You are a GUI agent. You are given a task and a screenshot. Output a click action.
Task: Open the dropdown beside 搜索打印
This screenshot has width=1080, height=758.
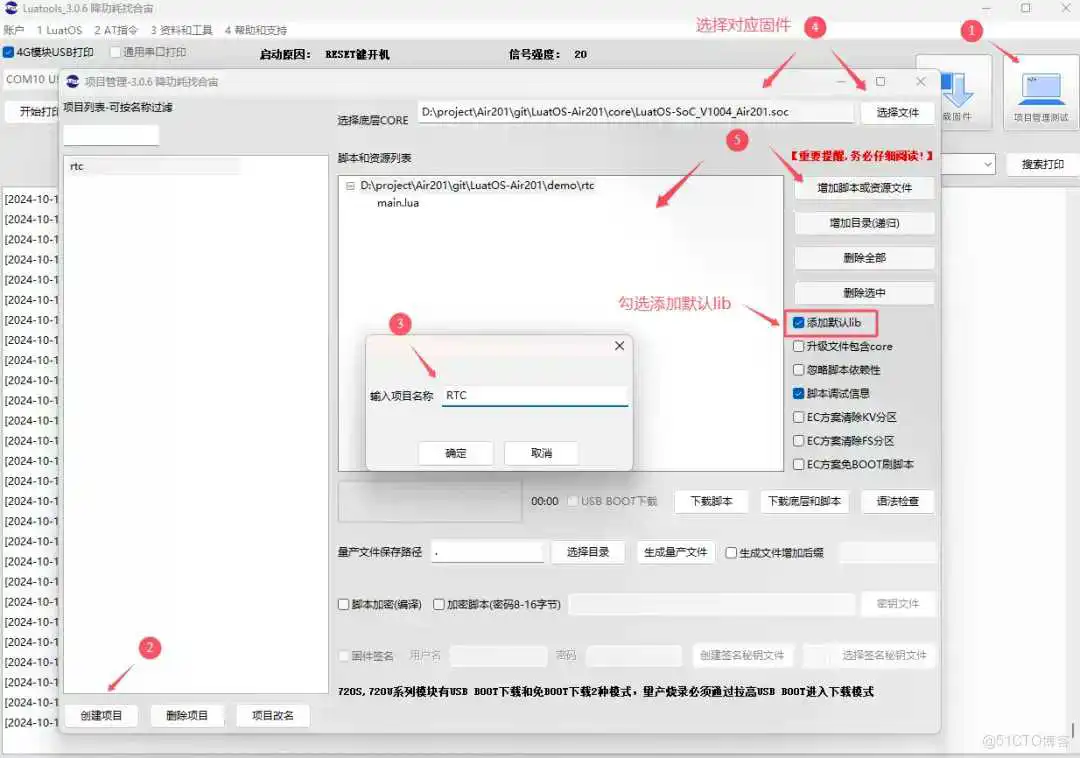tap(988, 164)
